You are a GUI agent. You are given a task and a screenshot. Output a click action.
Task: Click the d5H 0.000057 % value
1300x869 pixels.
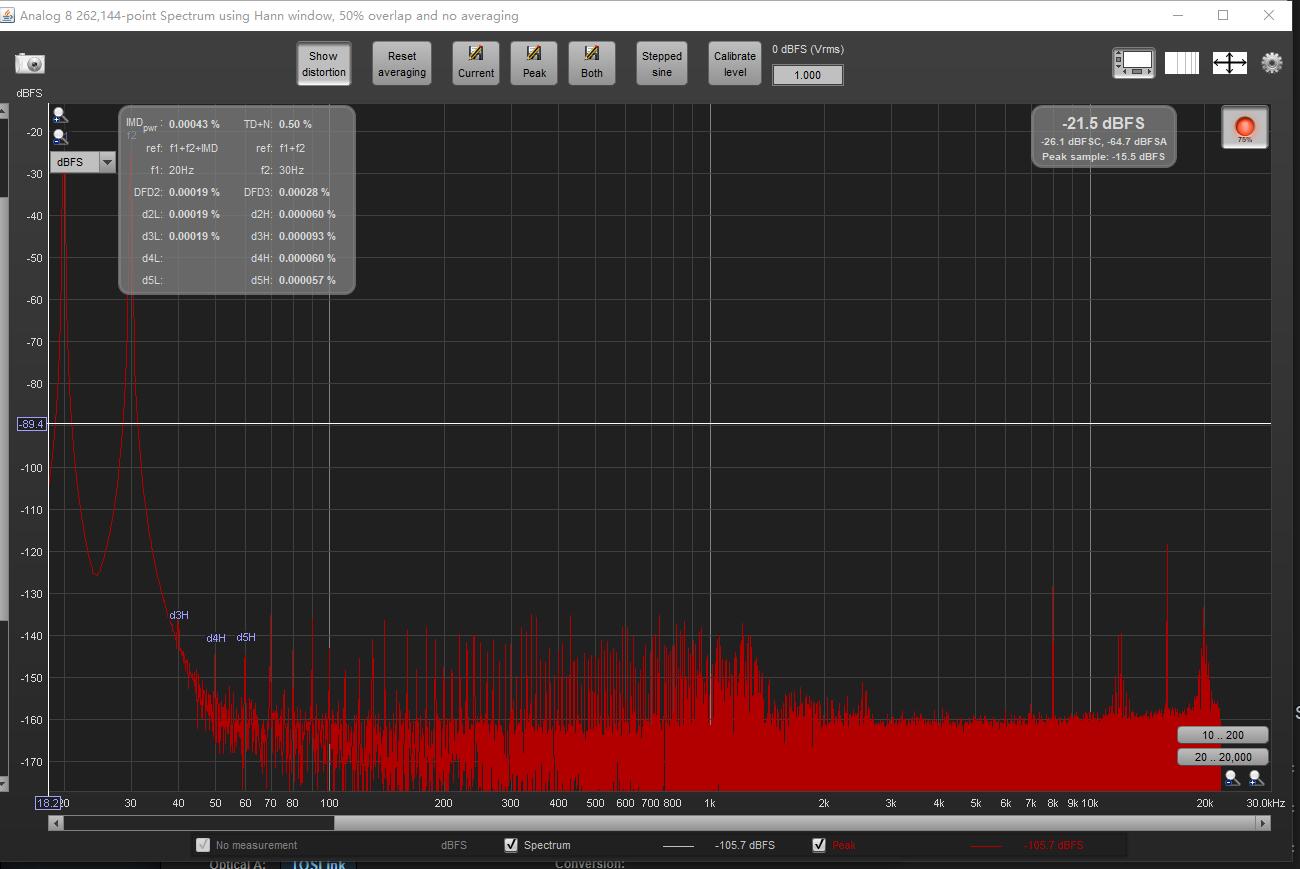point(307,280)
